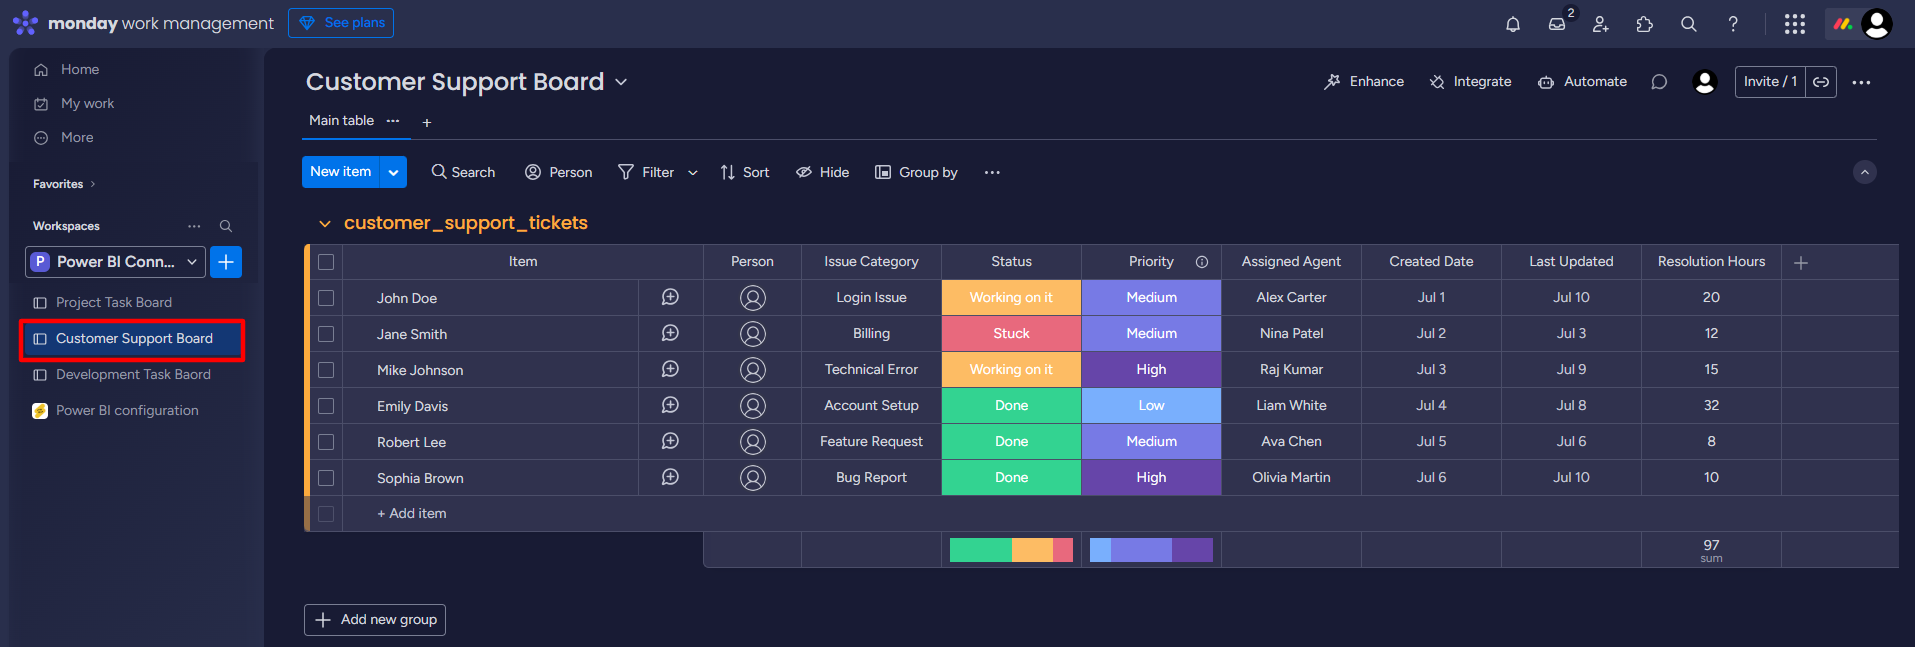Check the John Doe row checkbox
This screenshot has height=647, width=1915.
pyautogui.click(x=326, y=298)
